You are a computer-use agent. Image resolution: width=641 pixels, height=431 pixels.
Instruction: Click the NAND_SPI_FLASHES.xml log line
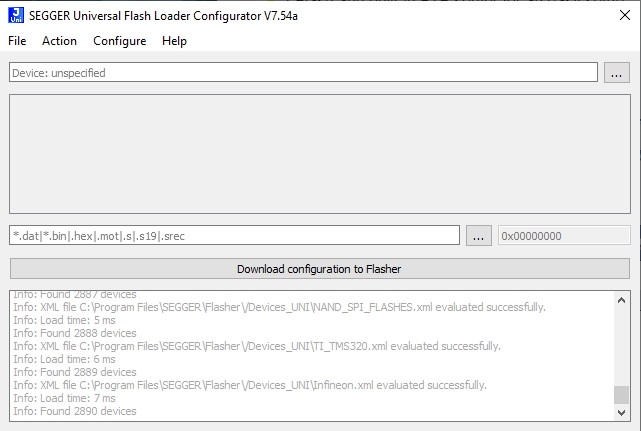(x=279, y=307)
